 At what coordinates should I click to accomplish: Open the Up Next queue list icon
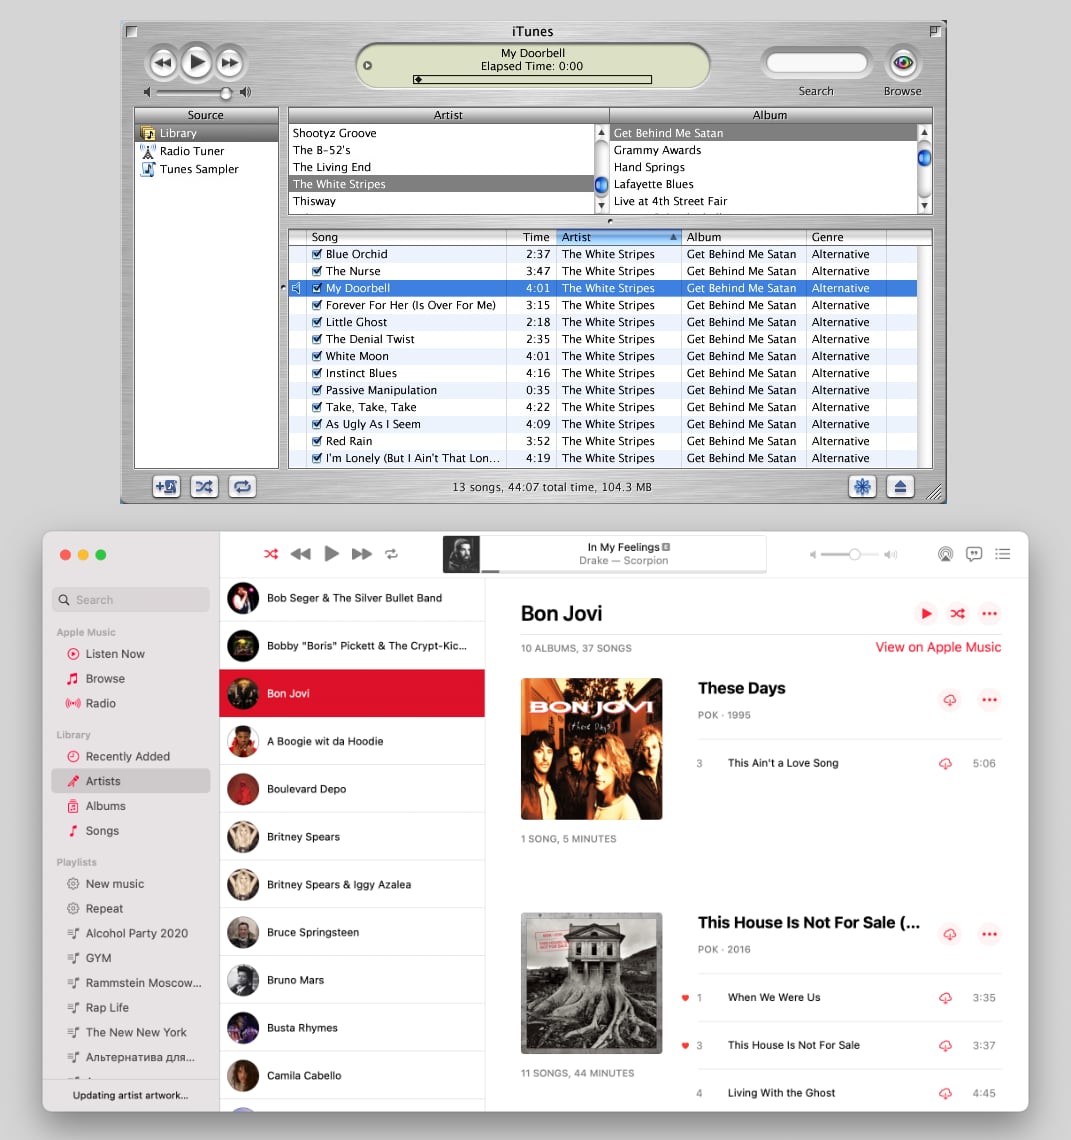(1003, 554)
